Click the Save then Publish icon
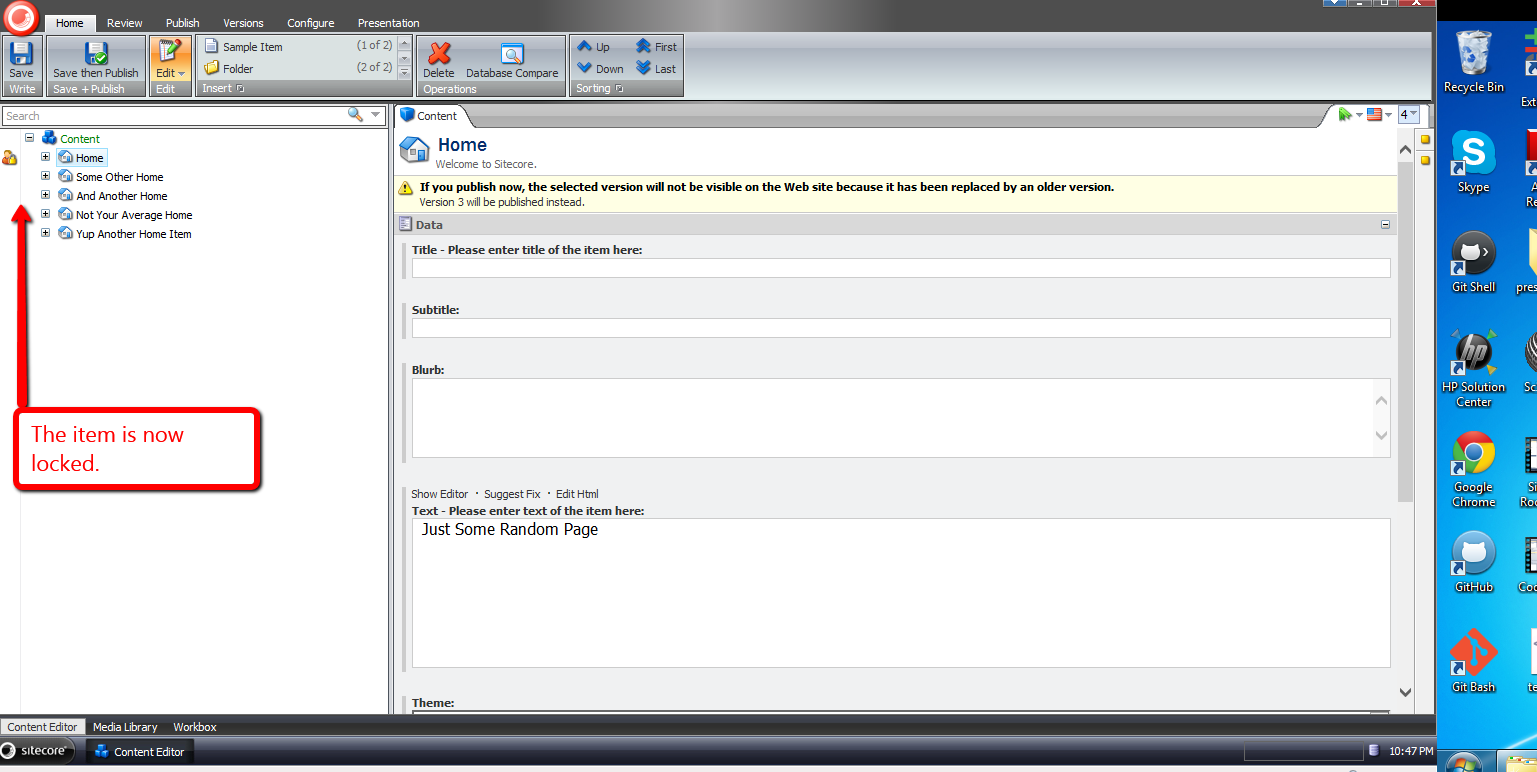Image resolution: width=1537 pixels, height=772 pixels. 96,54
